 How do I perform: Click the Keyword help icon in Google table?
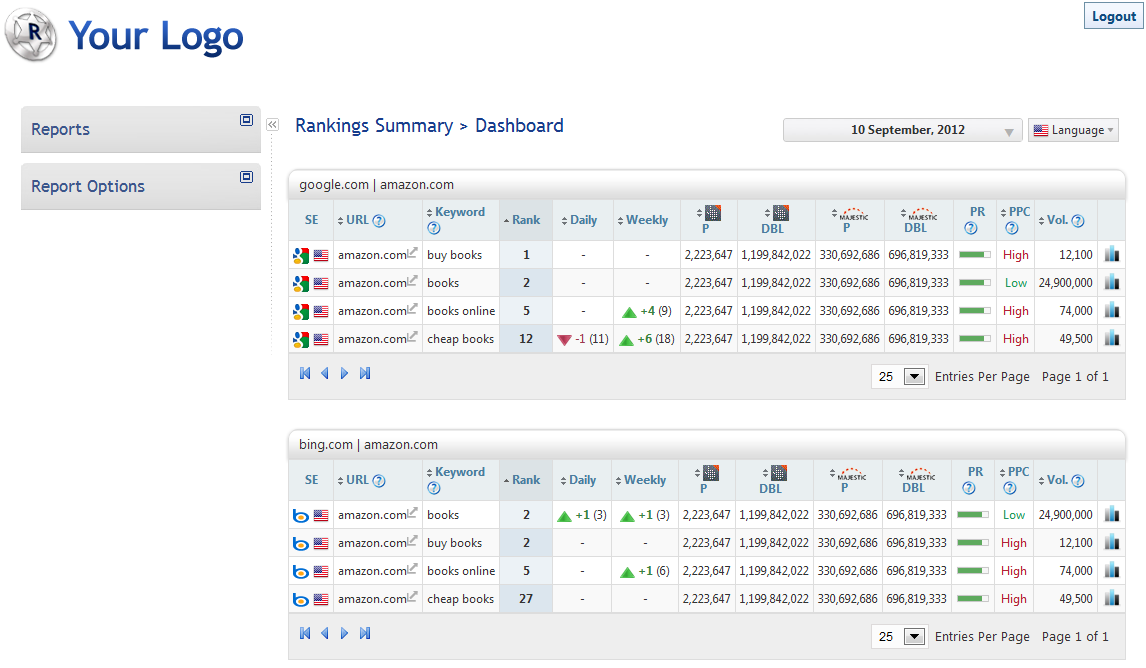434,228
